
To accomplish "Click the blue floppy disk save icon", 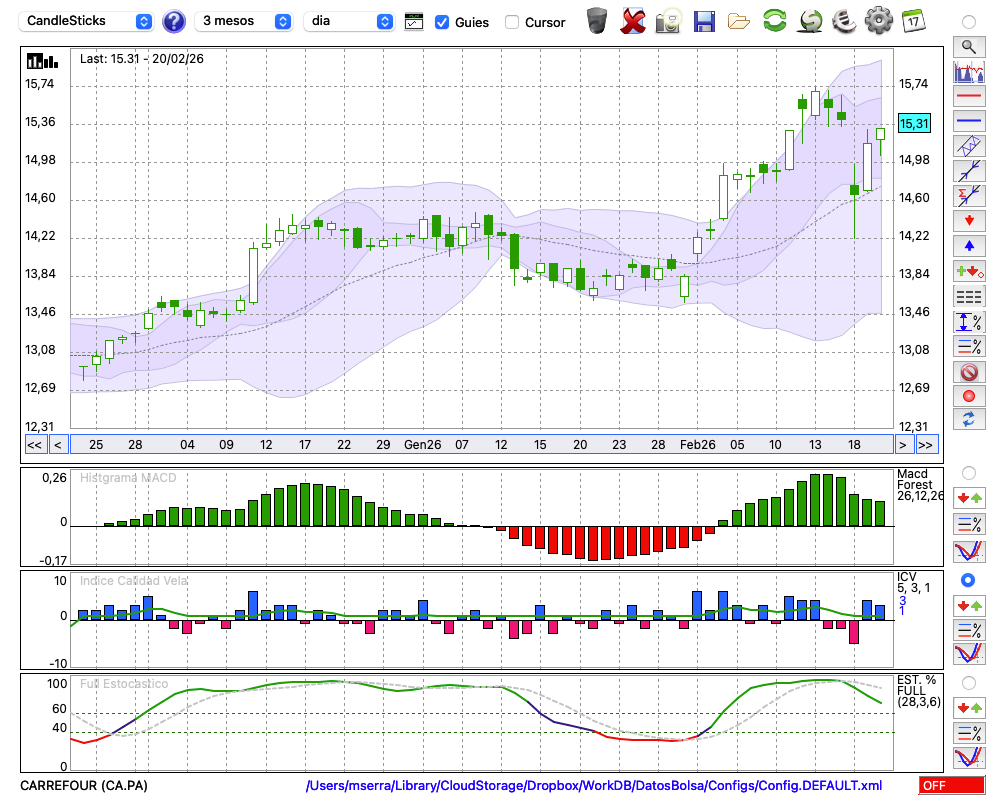I will point(704,21).
